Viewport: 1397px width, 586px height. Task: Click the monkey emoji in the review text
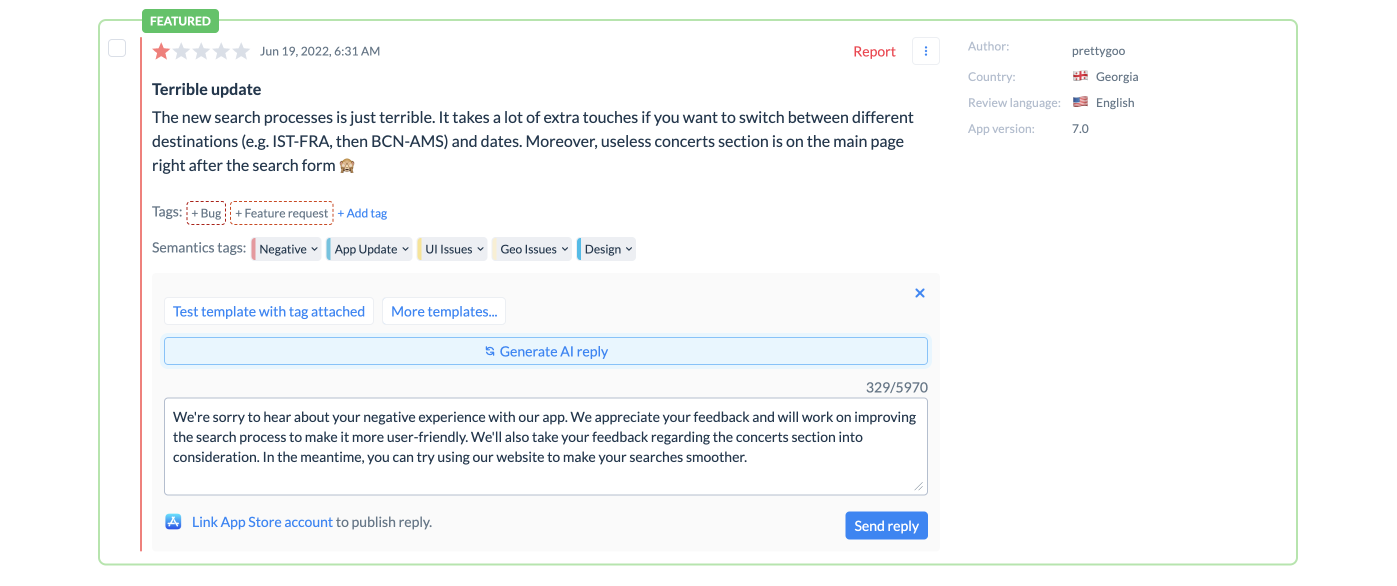[345, 164]
